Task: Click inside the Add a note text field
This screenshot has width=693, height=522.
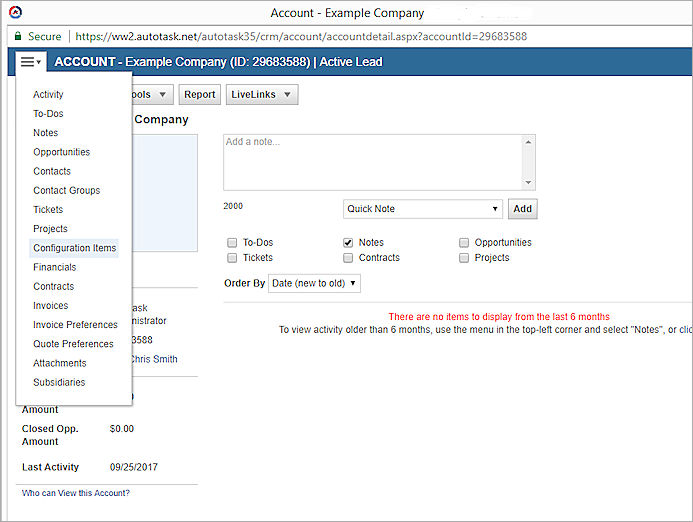Action: [x=370, y=160]
